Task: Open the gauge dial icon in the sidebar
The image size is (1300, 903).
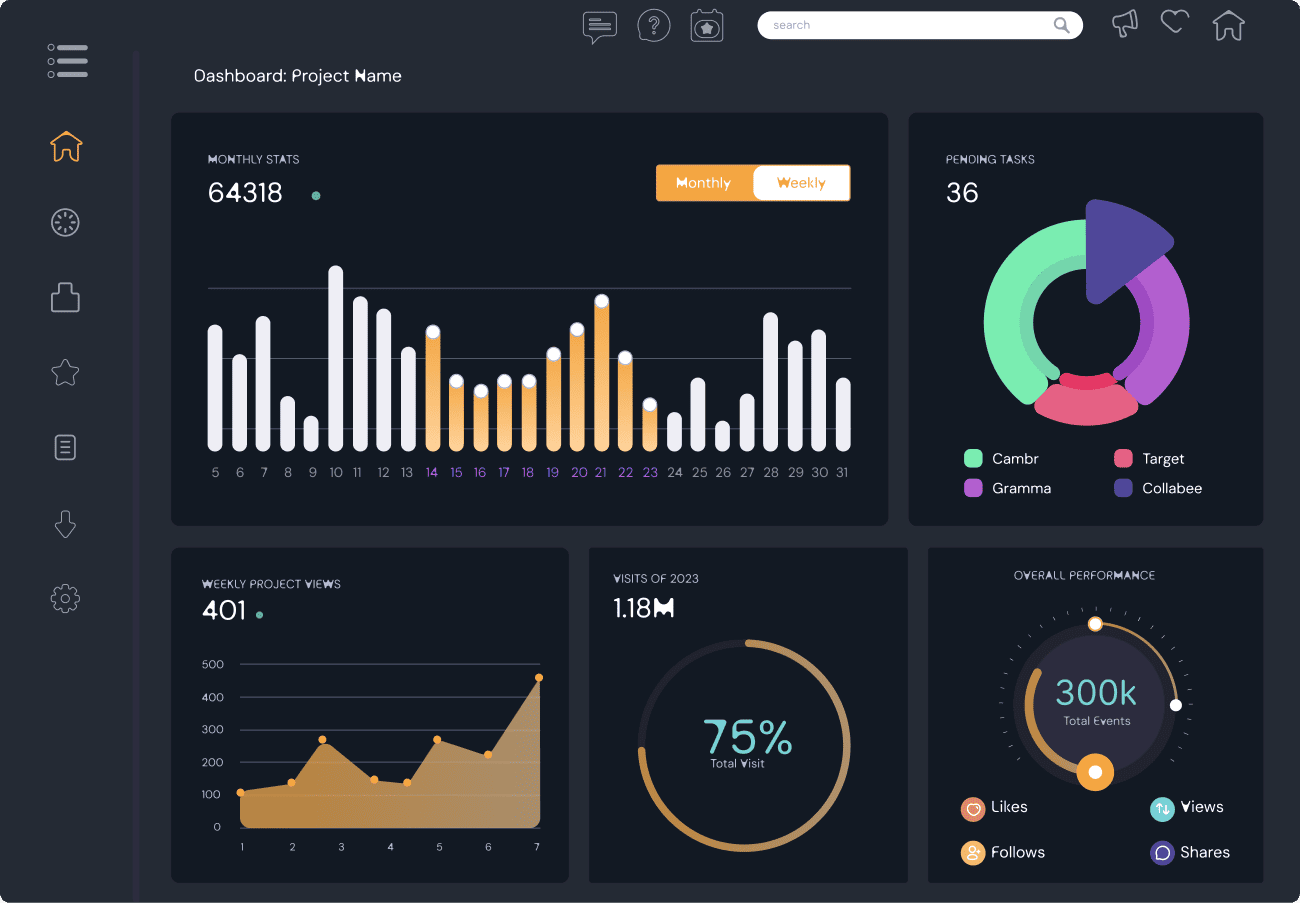Action: (x=65, y=223)
